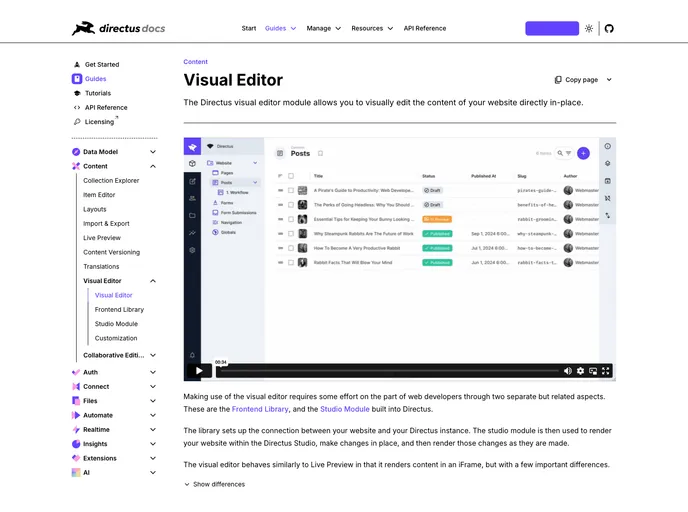Viewport: 688px width, 512px height.
Task: Open the Collection Explorer page
Action: tap(111, 181)
